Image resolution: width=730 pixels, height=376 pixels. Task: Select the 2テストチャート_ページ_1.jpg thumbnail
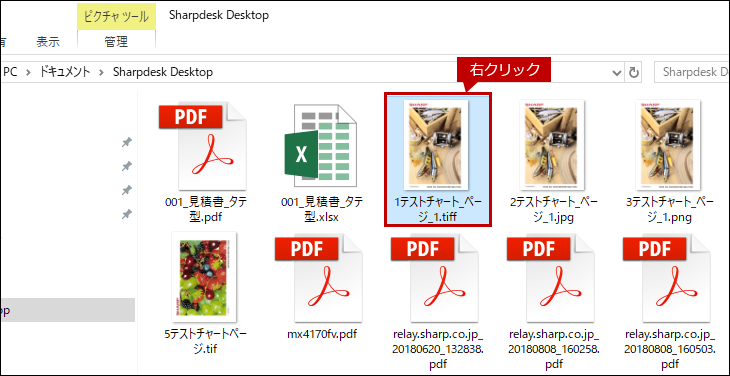pos(552,145)
